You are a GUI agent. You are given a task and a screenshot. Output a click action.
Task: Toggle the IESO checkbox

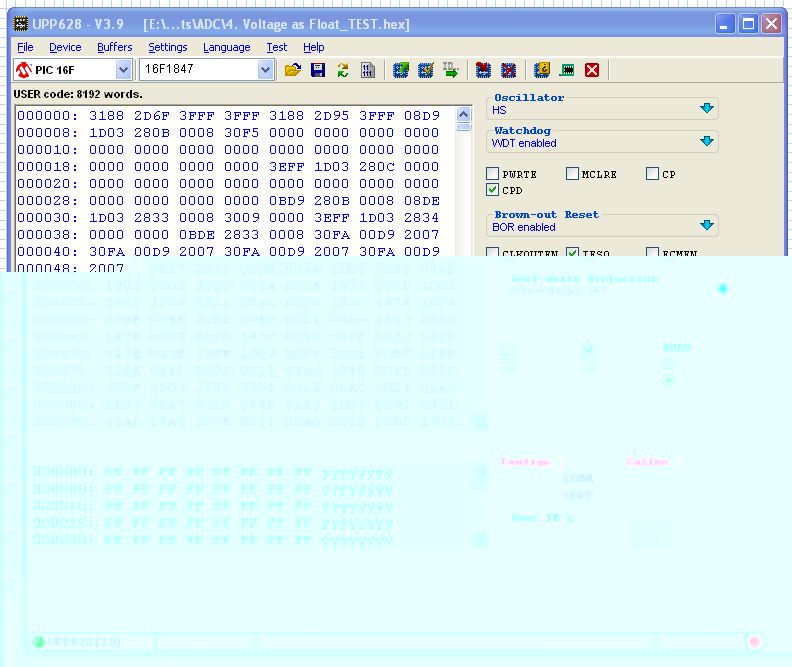[572, 251]
